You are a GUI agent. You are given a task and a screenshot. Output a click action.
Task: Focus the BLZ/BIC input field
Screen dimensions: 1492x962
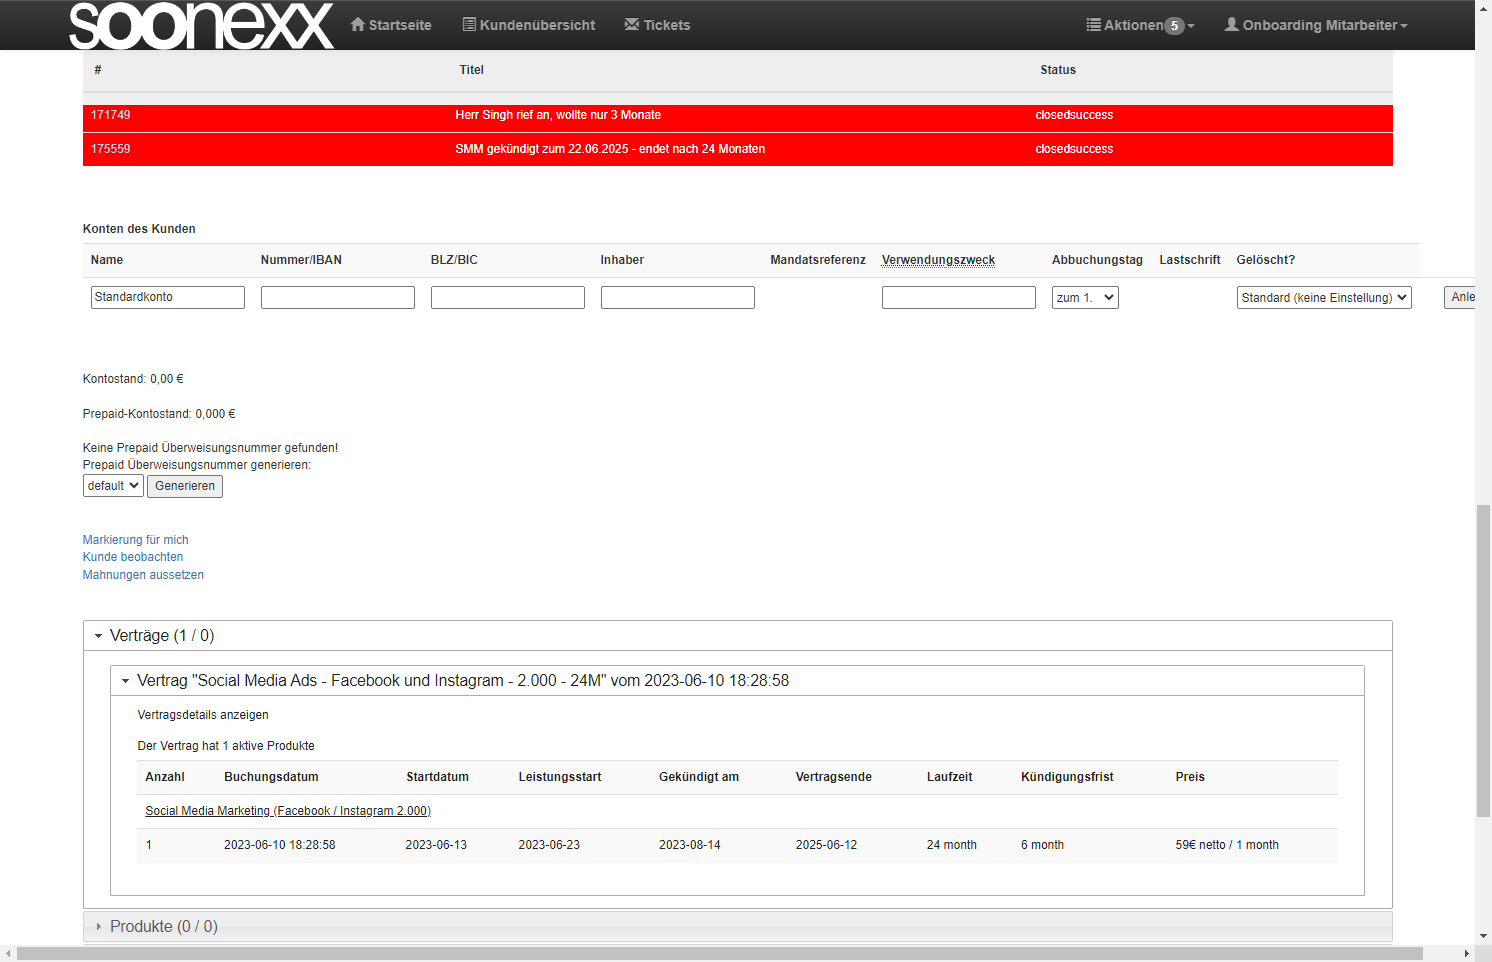click(x=508, y=297)
